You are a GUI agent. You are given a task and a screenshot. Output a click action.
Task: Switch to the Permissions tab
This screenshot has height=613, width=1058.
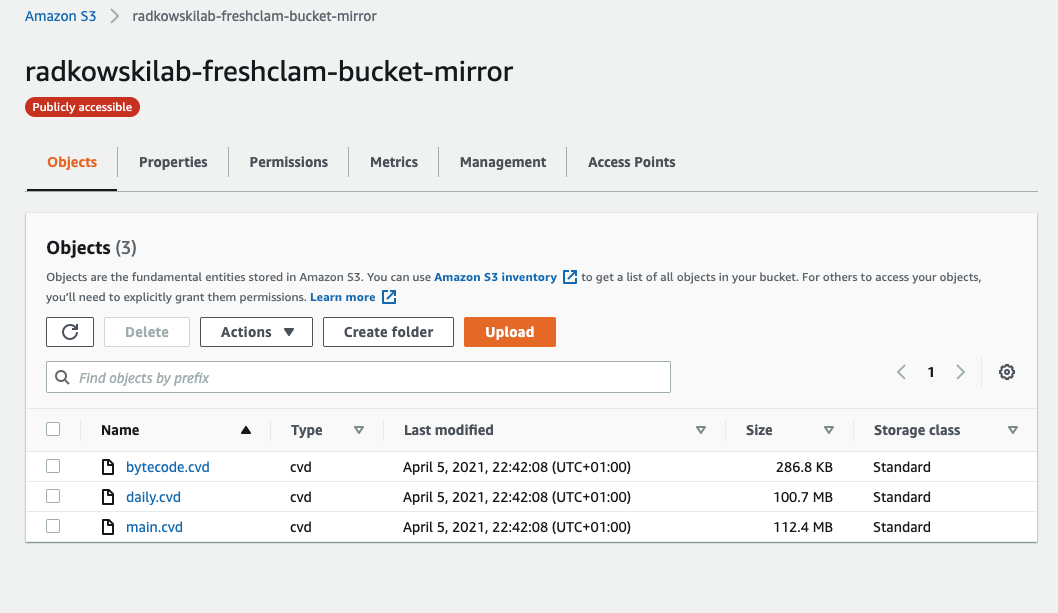tap(289, 162)
